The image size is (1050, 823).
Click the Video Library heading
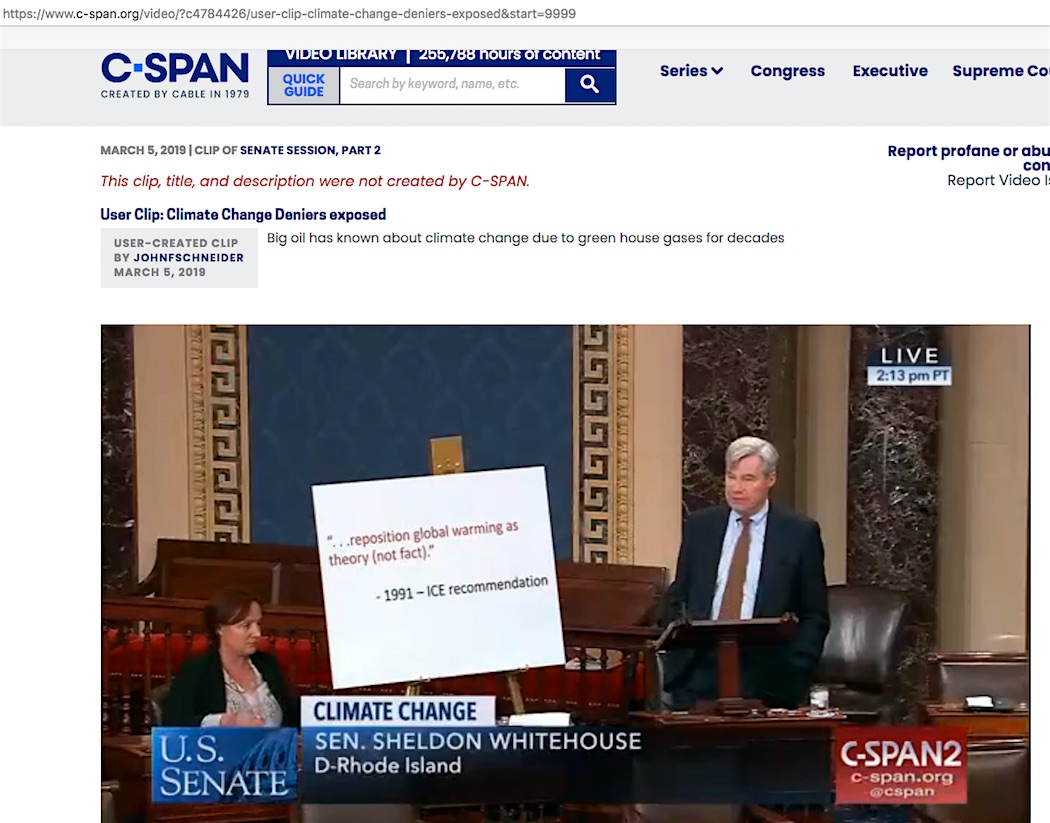pyautogui.click(x=341, y=55)
